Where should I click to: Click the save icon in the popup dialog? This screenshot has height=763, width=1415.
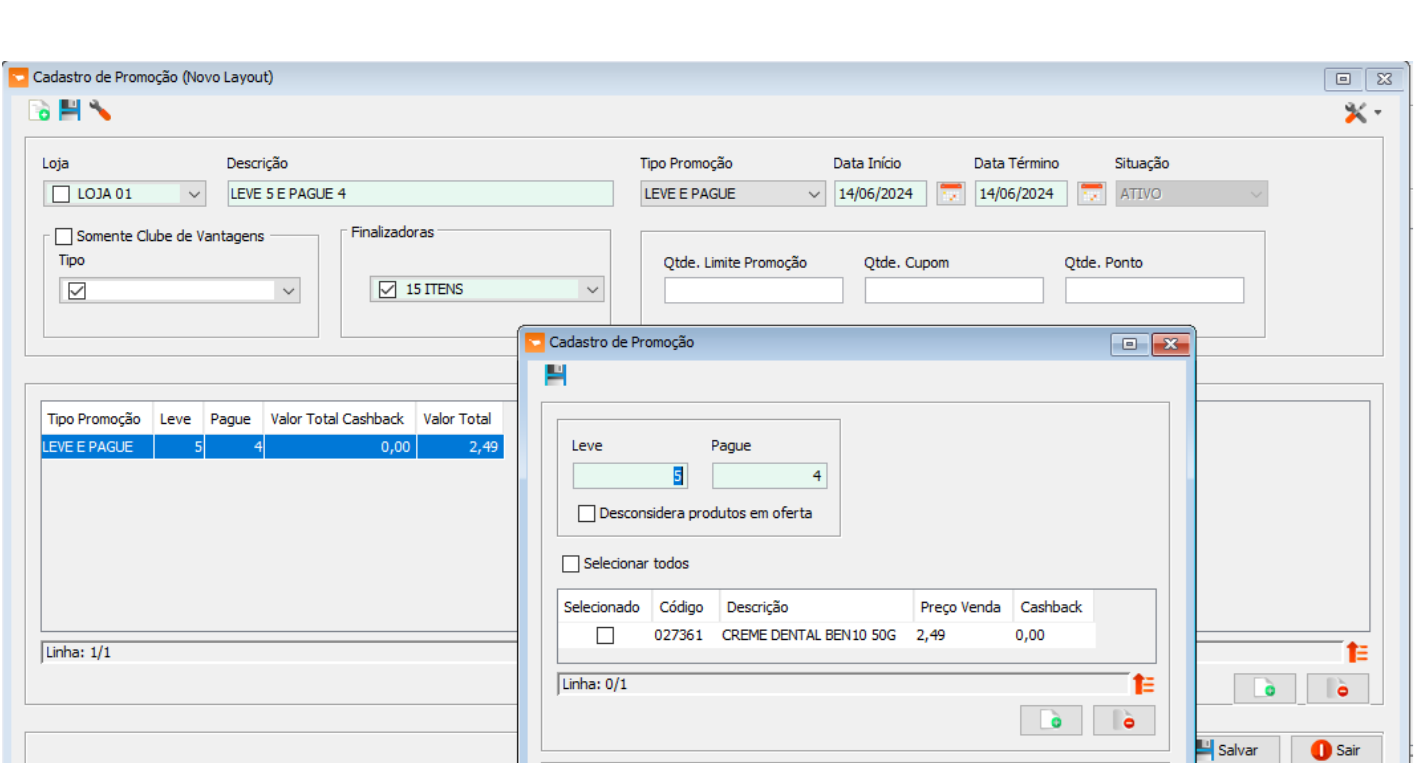555,375
